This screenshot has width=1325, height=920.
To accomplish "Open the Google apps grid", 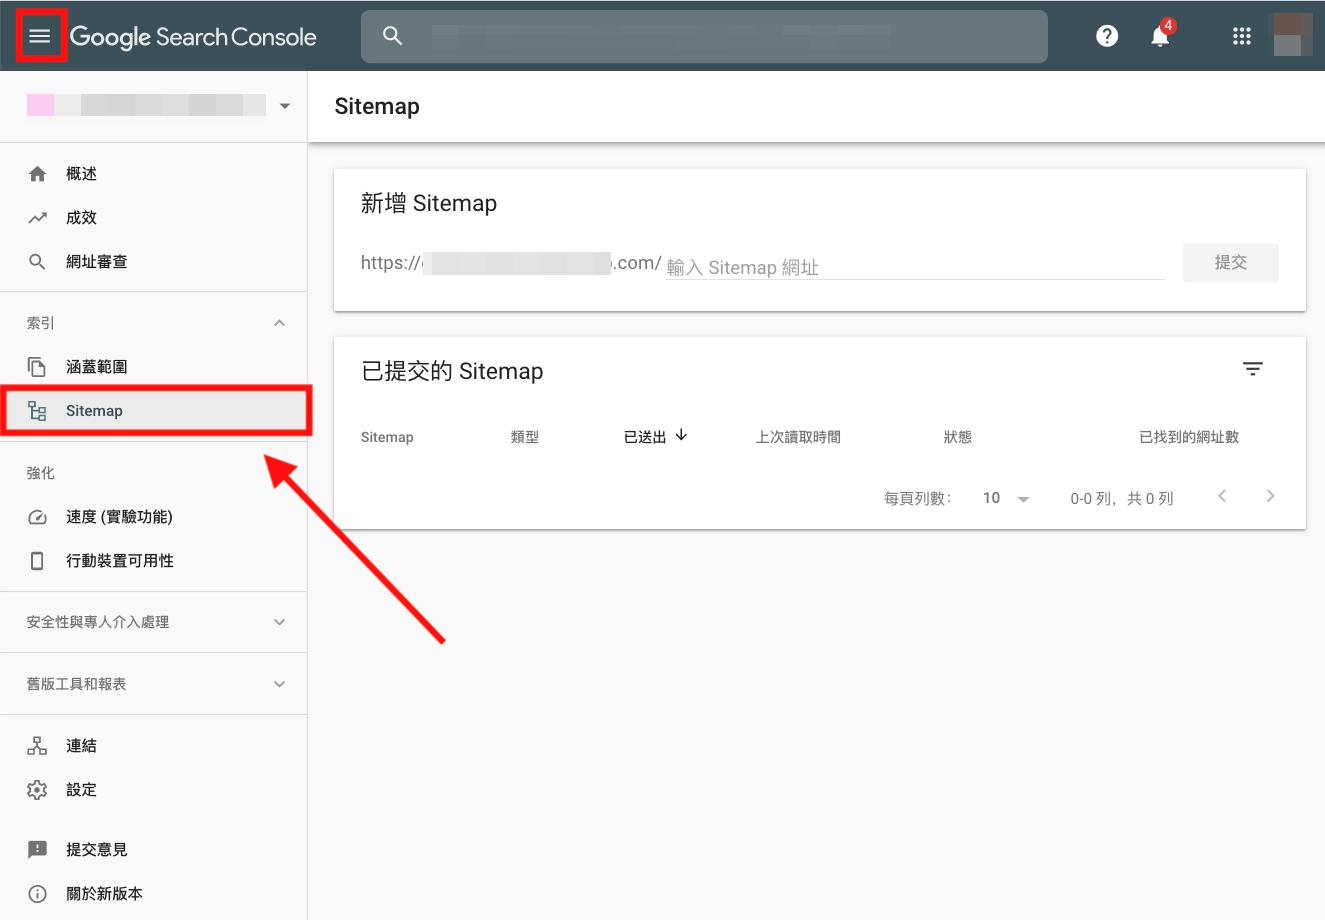I will (1242, 36).
